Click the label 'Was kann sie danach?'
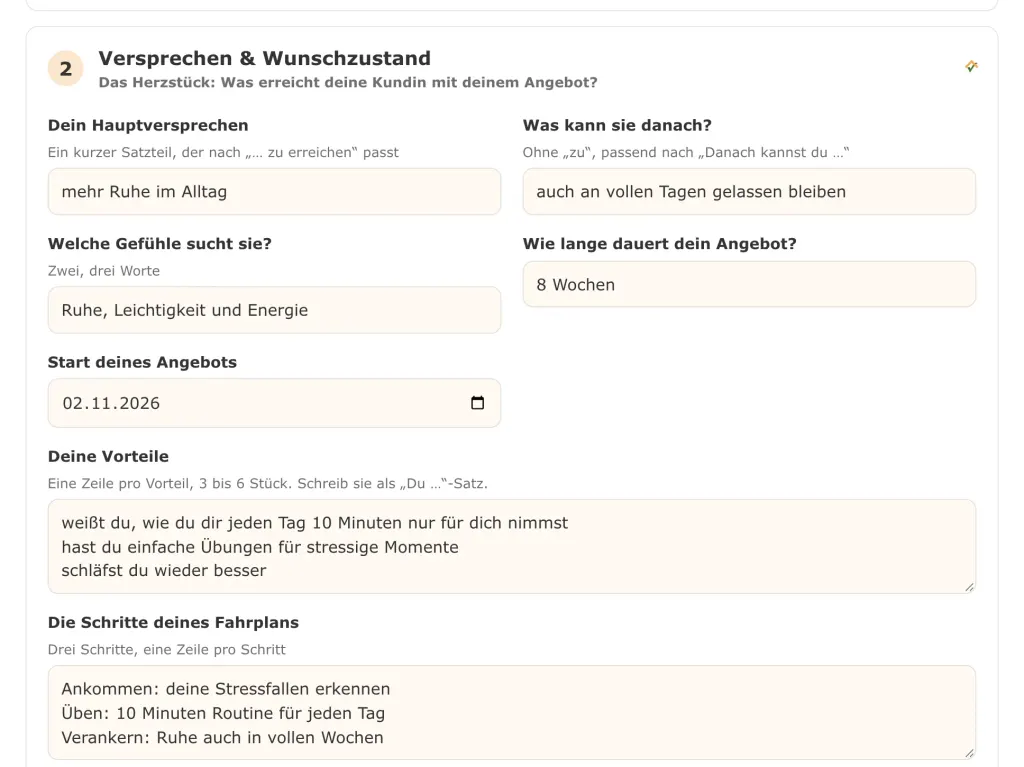 (x=617, y=125)
